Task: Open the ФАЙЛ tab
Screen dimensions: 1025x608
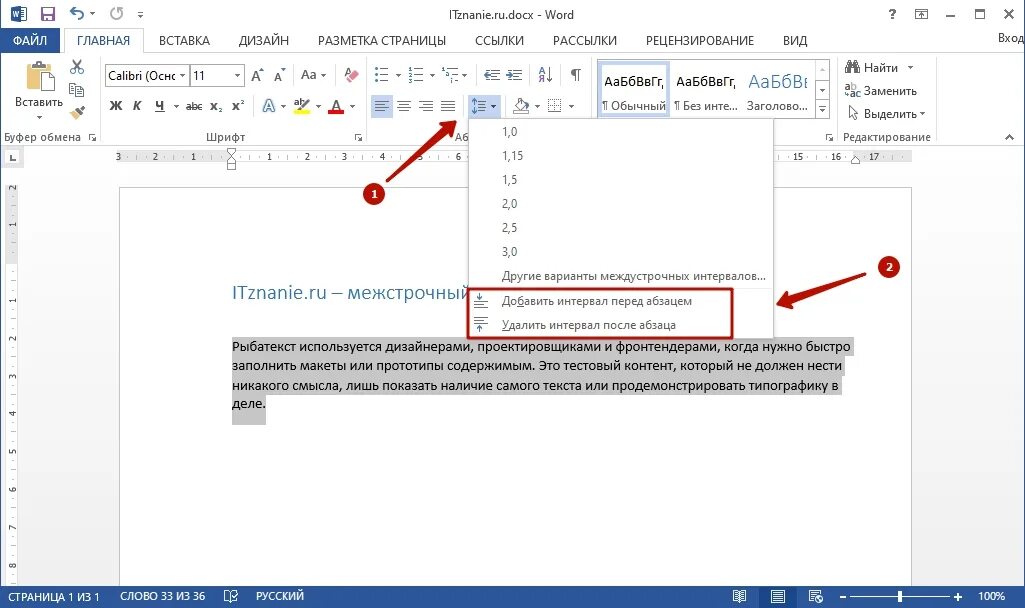Action: [30, 41]
